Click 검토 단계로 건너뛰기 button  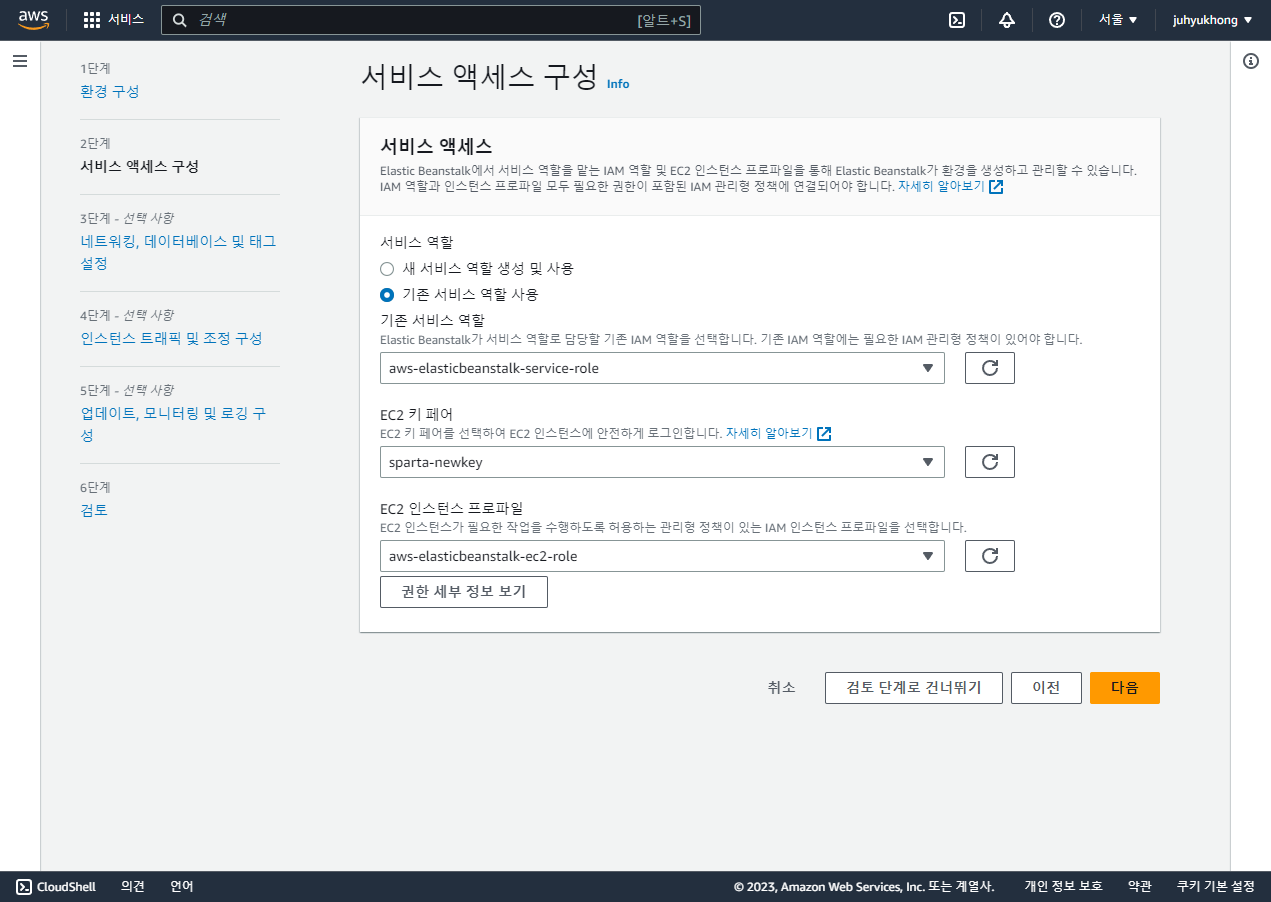[914, 688]
